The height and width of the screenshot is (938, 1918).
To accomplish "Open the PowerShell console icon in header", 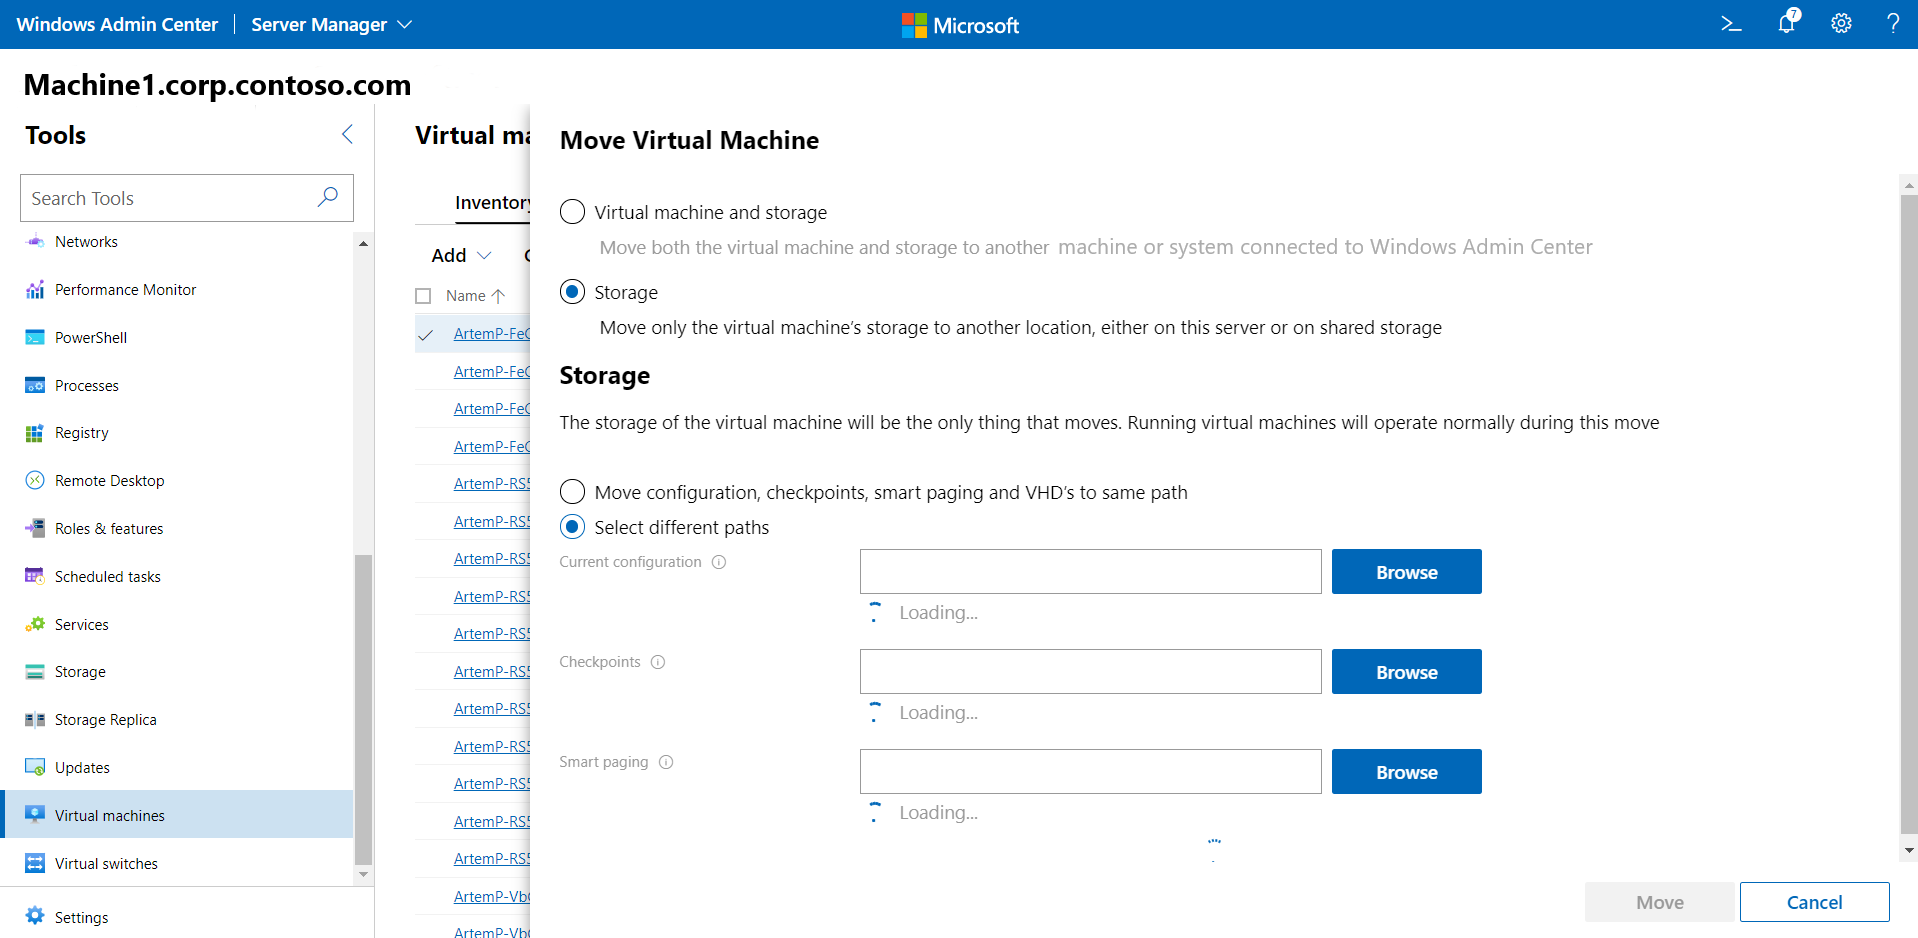I will pyautogui.click(x=1731, y=24).
